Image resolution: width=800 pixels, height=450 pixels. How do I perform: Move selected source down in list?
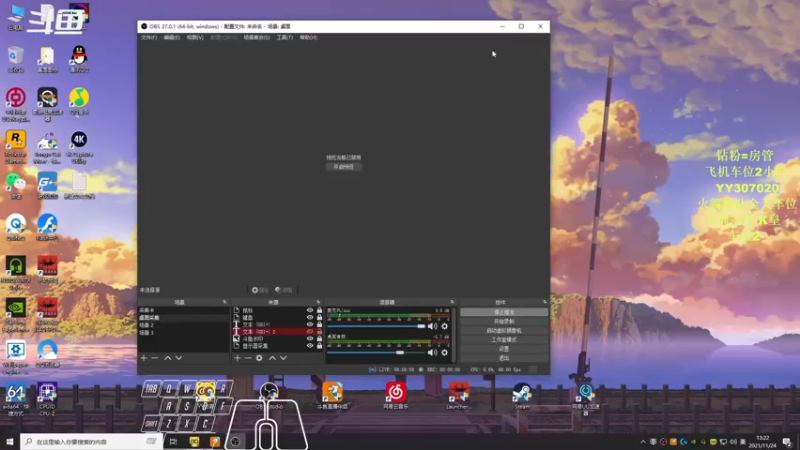coord(283,358)
